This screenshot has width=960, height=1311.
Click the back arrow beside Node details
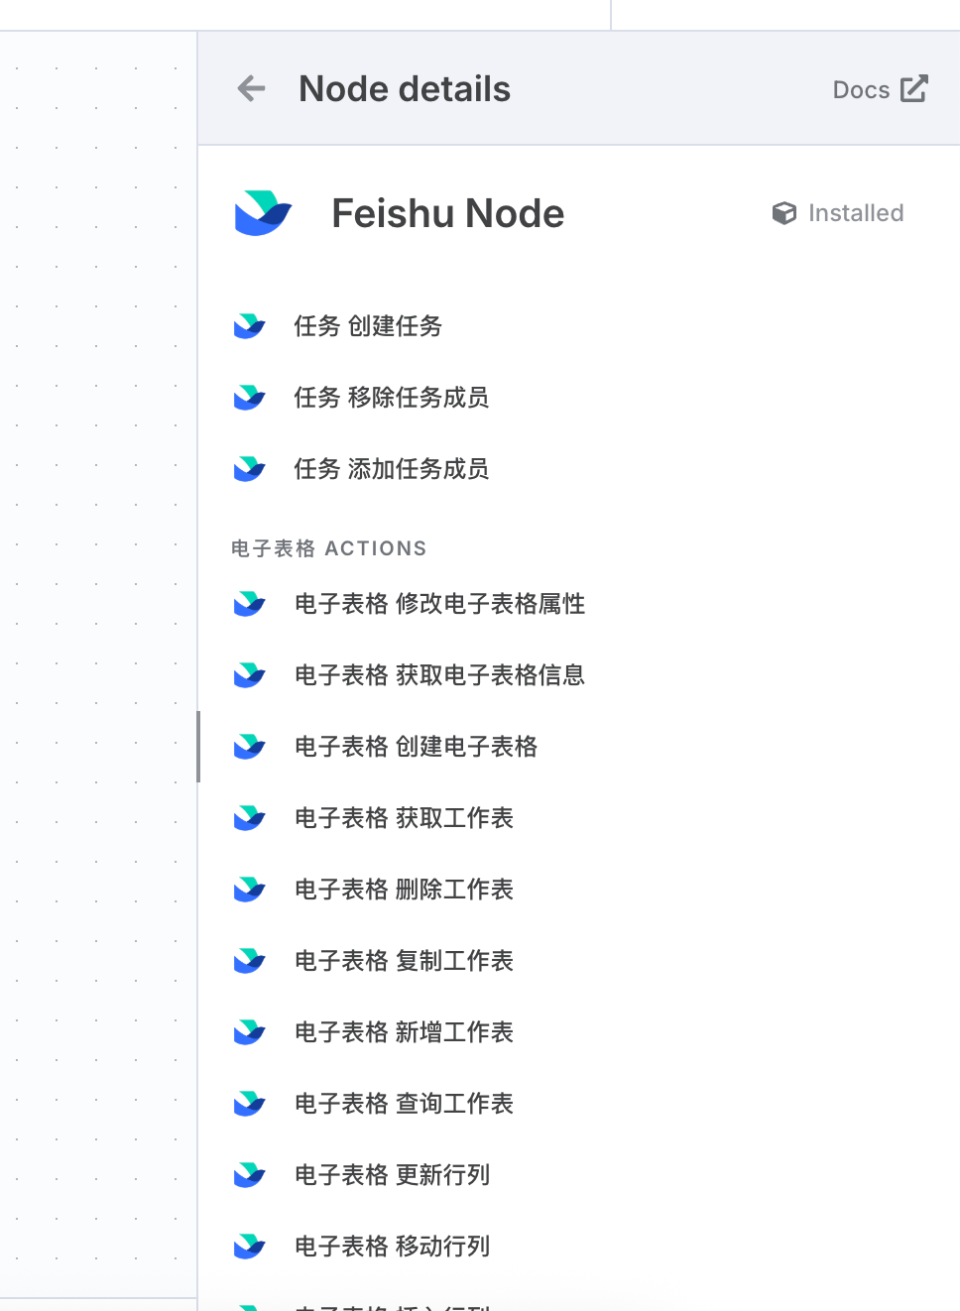(x=250, y=88)
